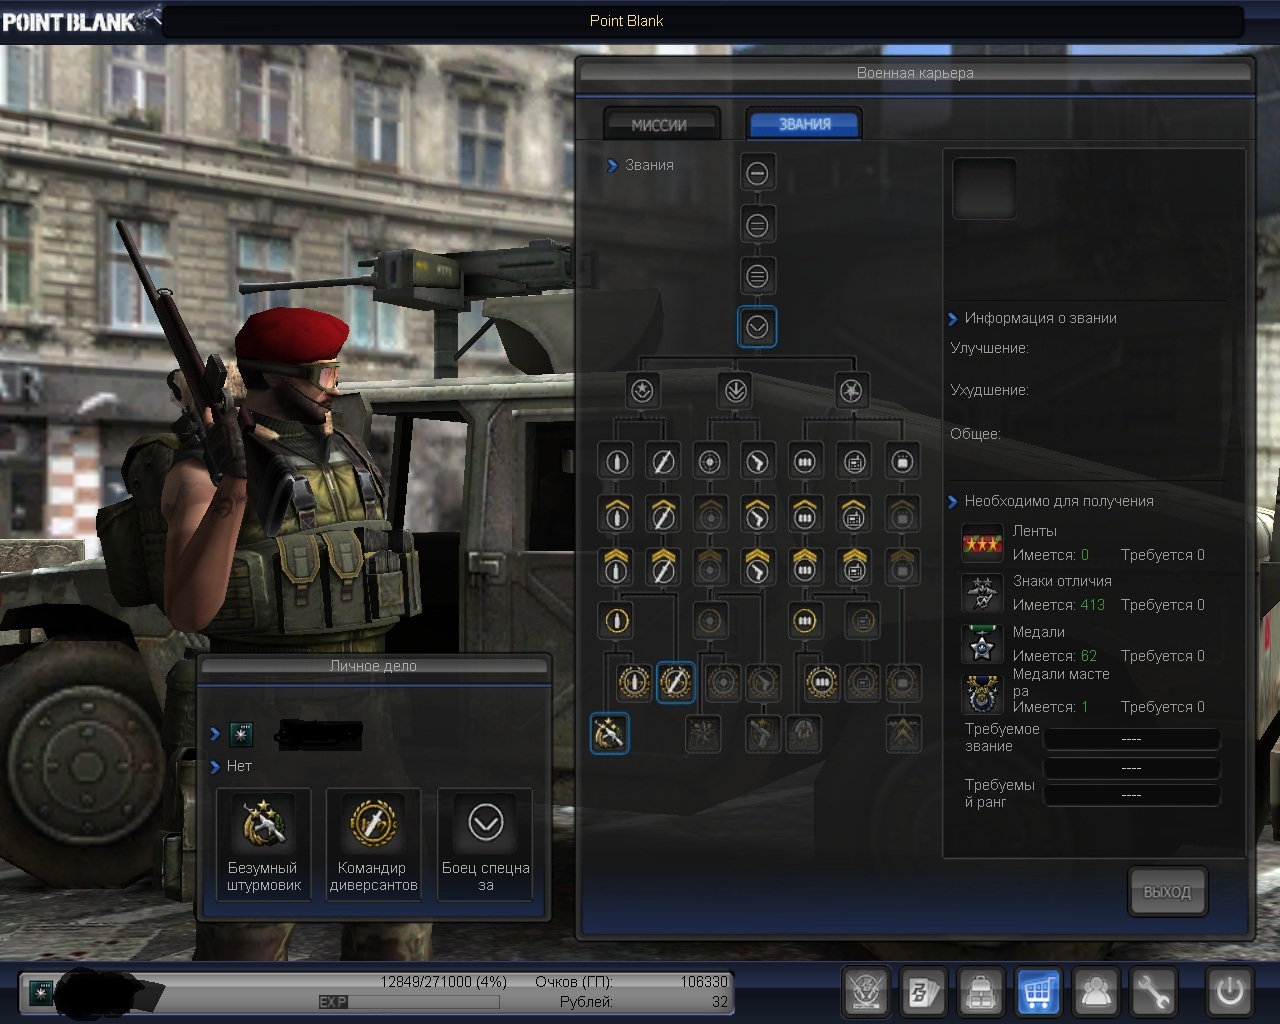Screen dimensions: 1280x1024
Task: Click the Безумный штурмовик title slot
Action: pyautogui.click(x=263, y=844)
